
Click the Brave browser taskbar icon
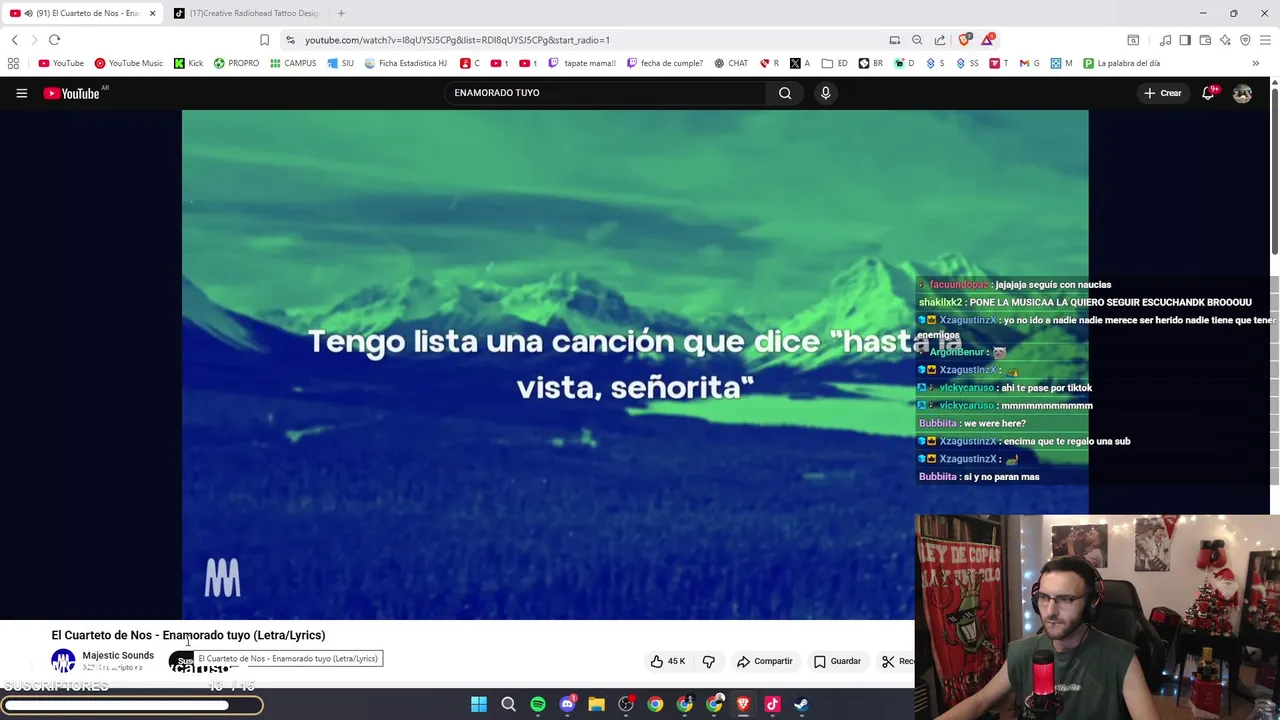click(743, 704)
